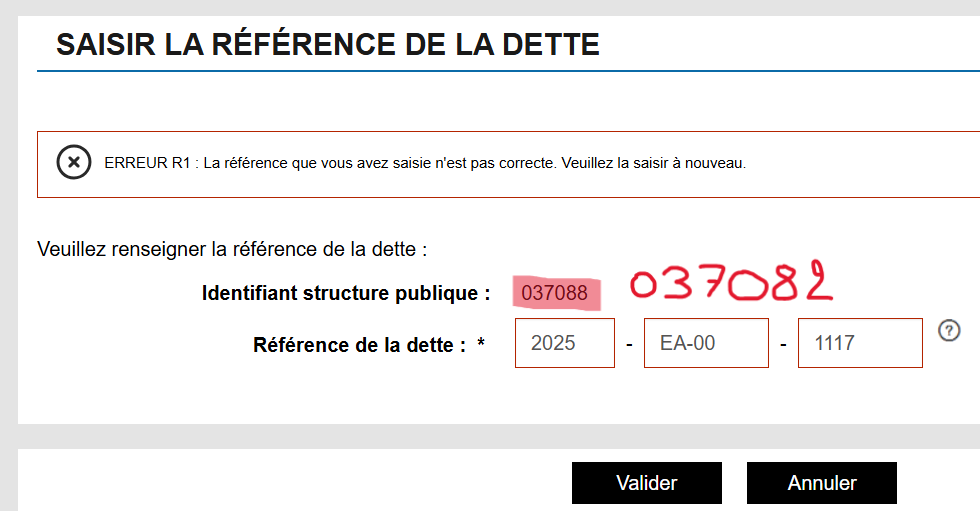Click the highlighted identifier 037088
This screenshot has height=511, width=980.
pos(555,293)
